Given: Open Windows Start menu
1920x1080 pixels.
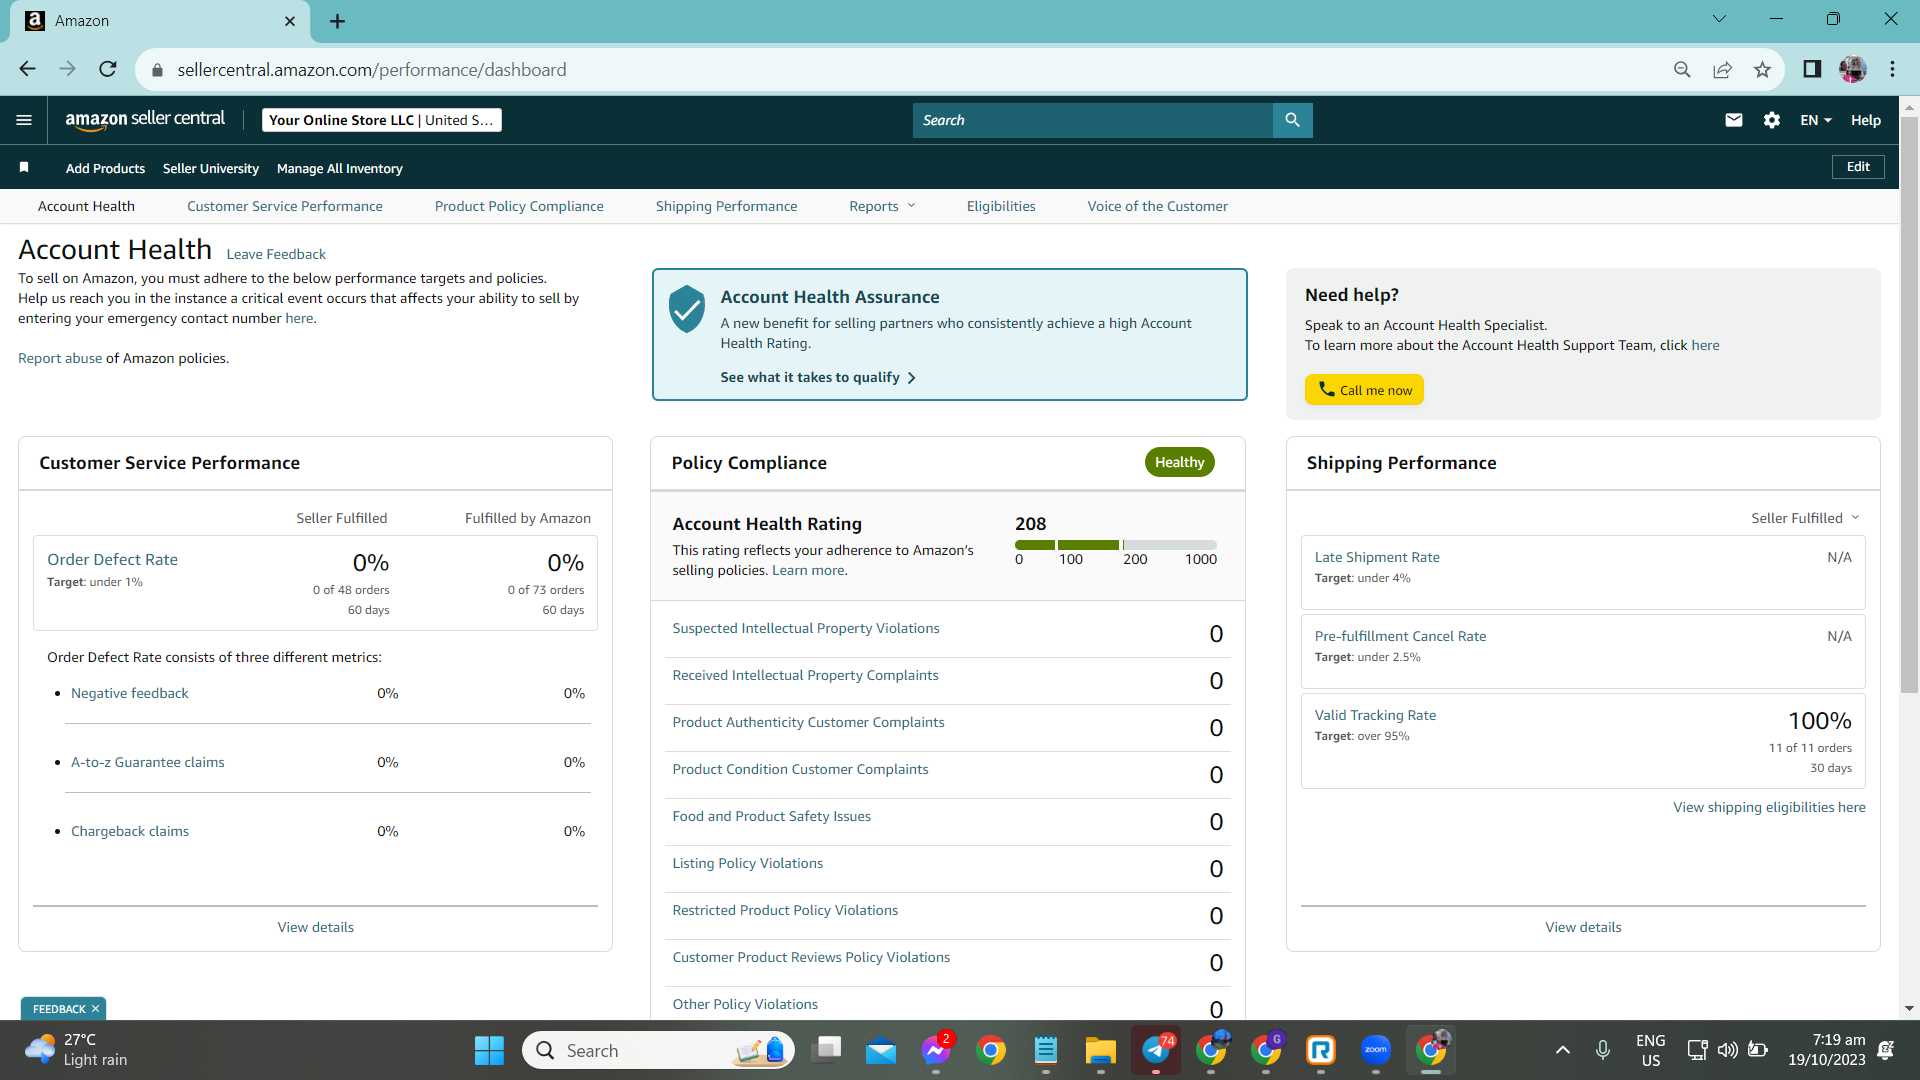Looking at the screenshot, I should coord(489,1050).
